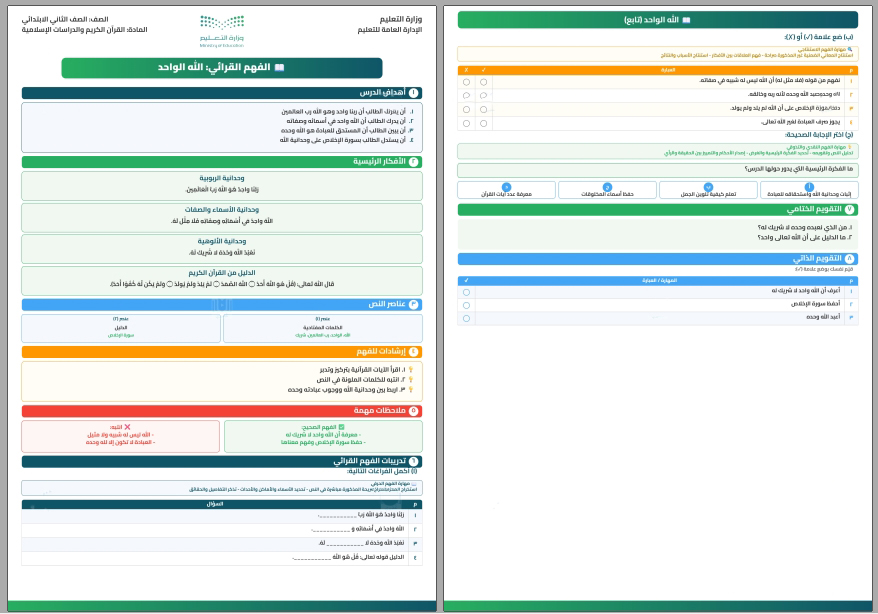Click number badge 6 beside 'تدريبات الفهم القرائي'
The width and height of the screenshot is (878, 614).
pyautogui.click(x=413, y=461)
